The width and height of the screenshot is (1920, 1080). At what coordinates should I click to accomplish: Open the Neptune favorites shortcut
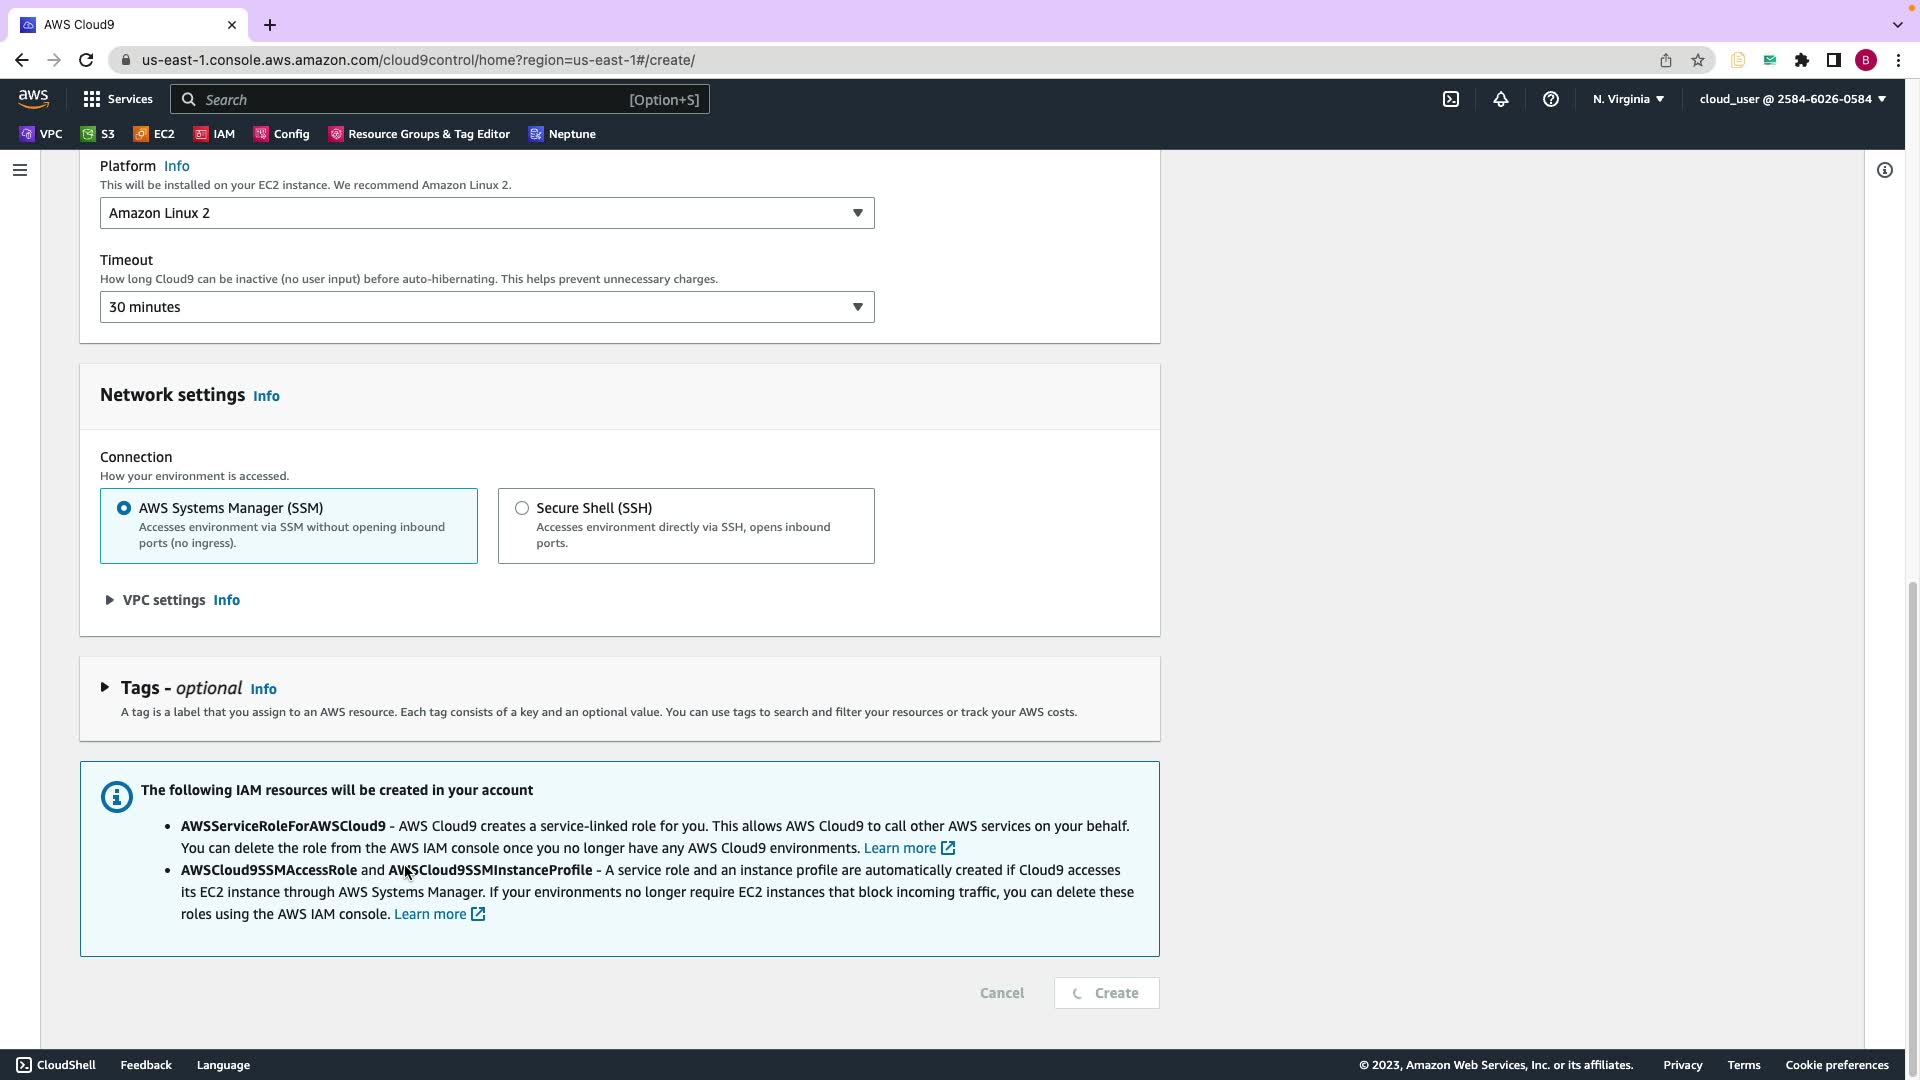[x=561, y=134]
